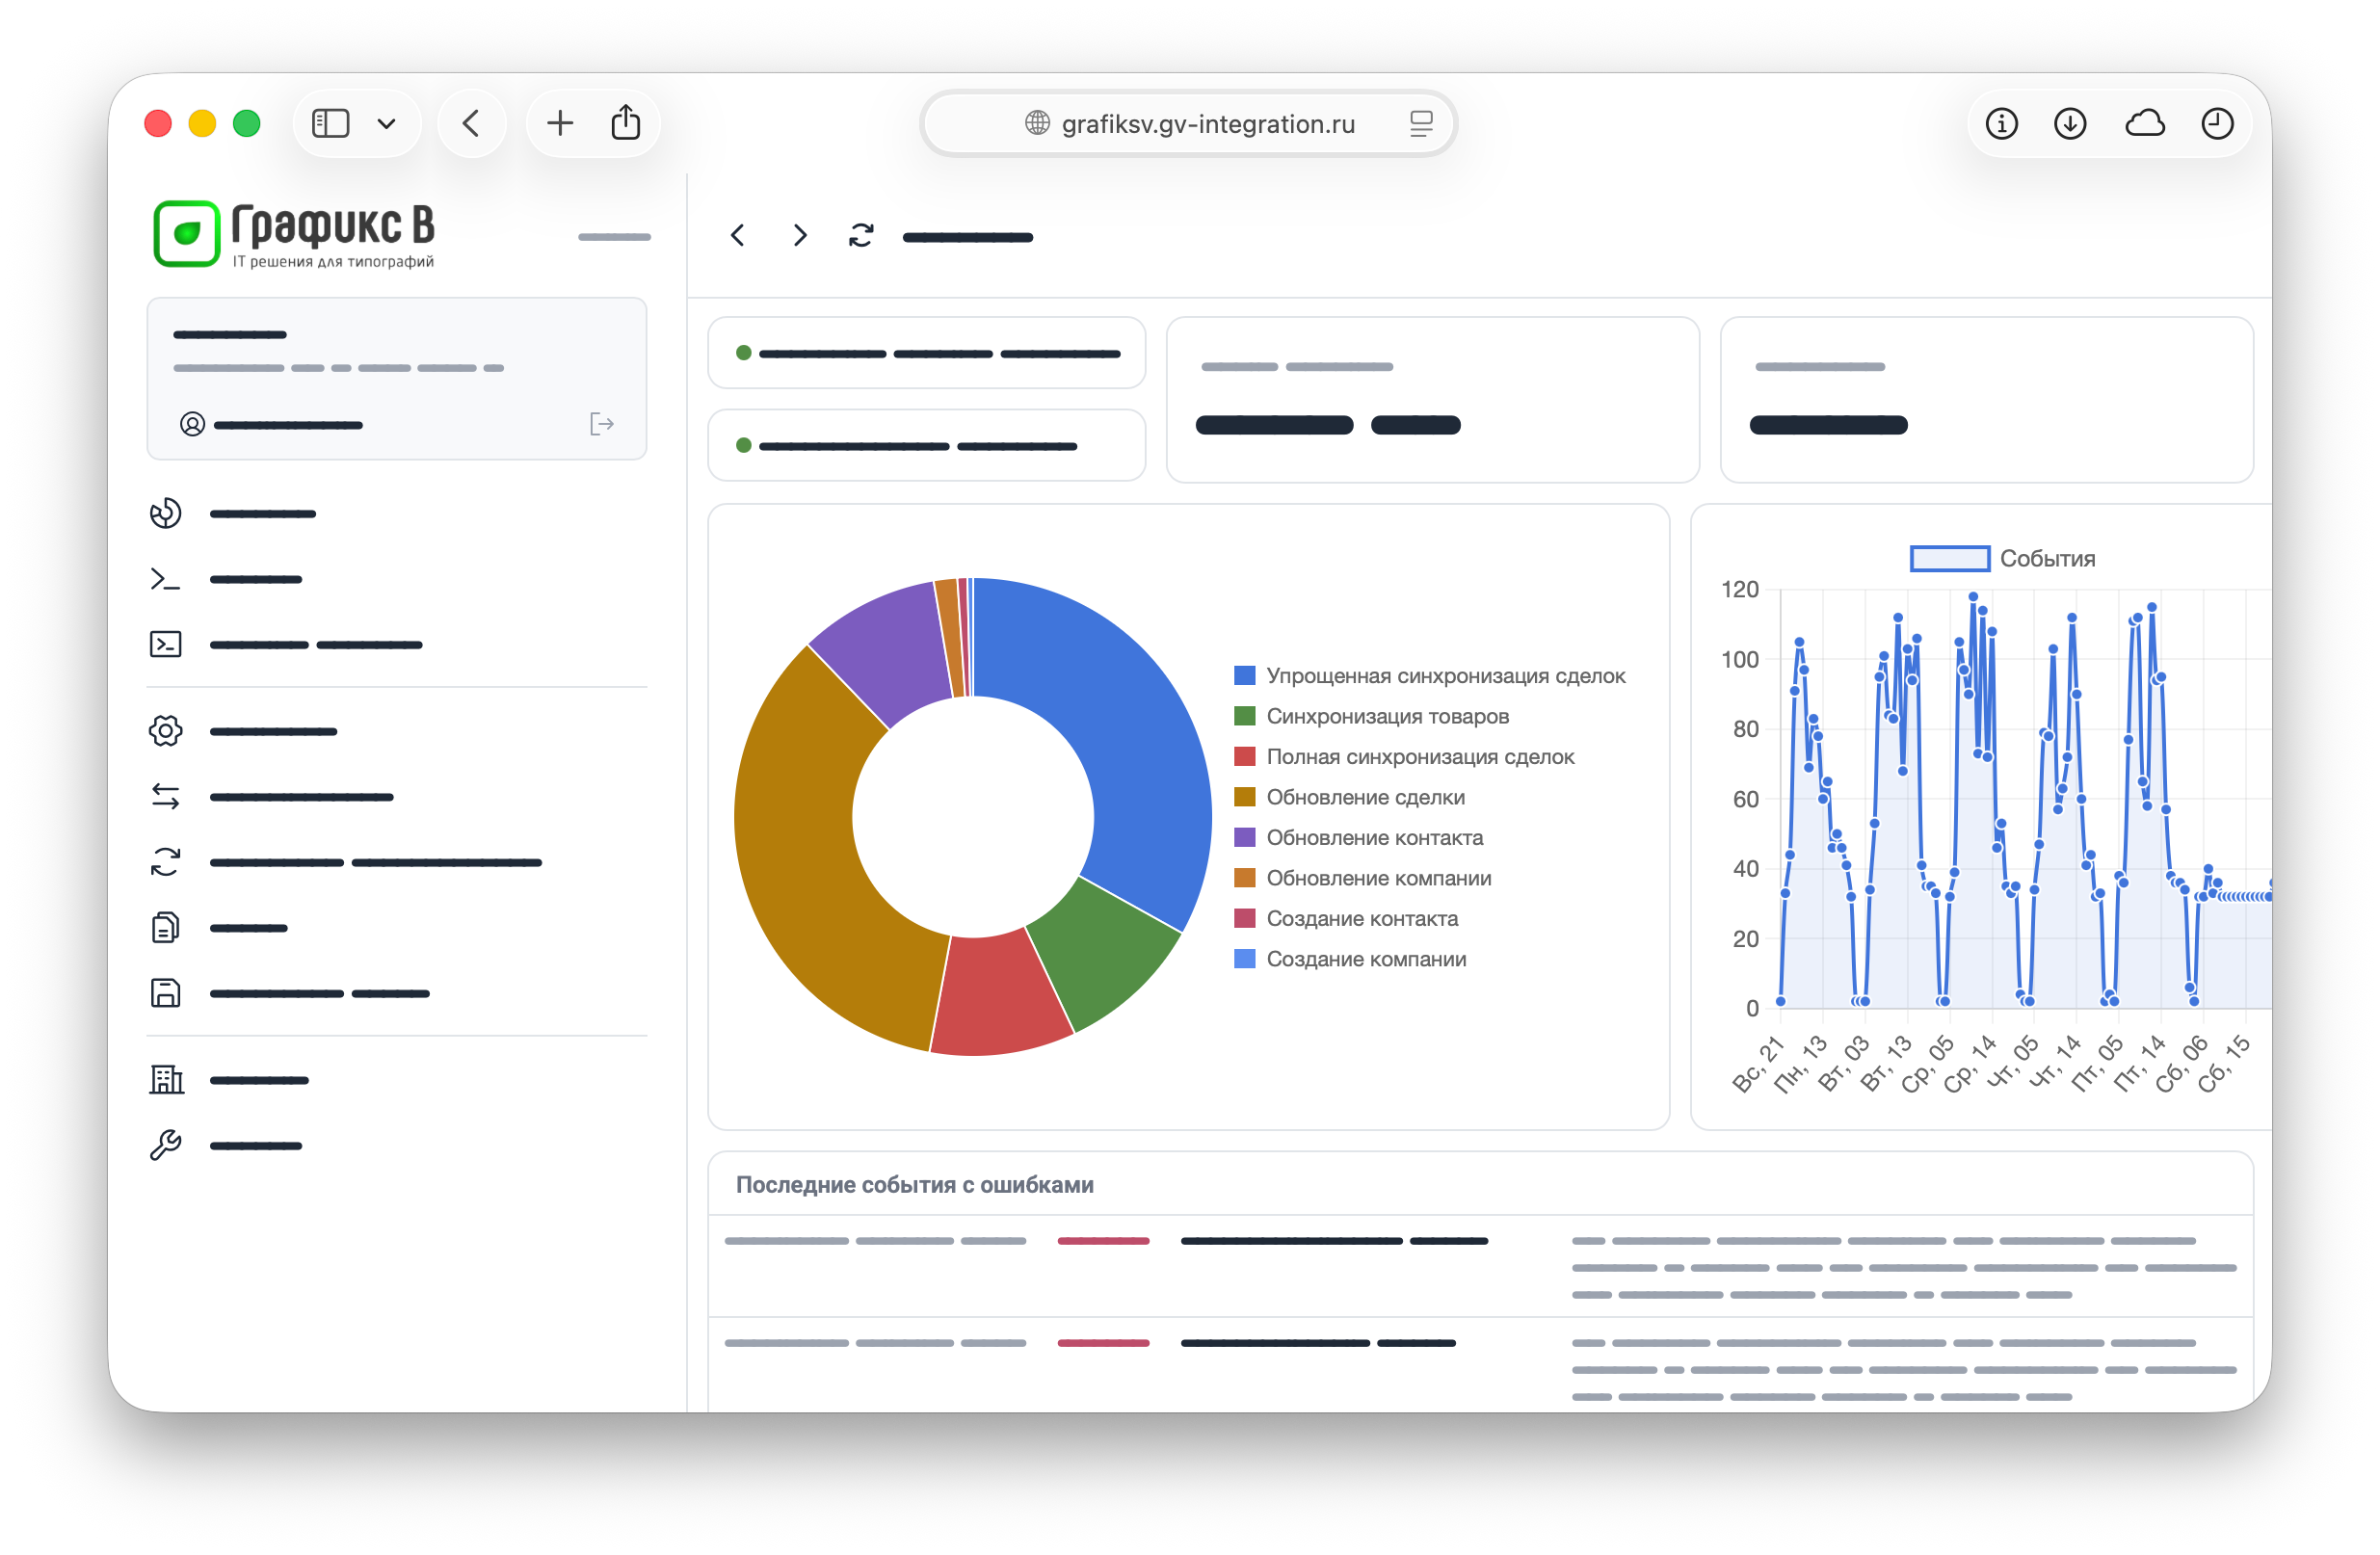
Task: Go to previous period with page left chevron
Action: pyautogui.click(x=738, y=236)
